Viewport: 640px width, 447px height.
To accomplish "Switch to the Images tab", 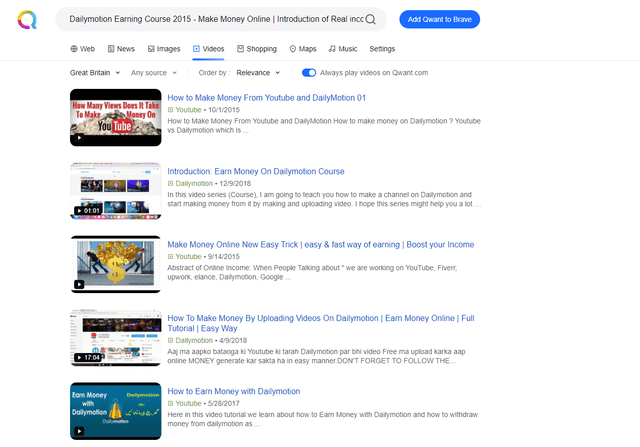I will (164, 49).
